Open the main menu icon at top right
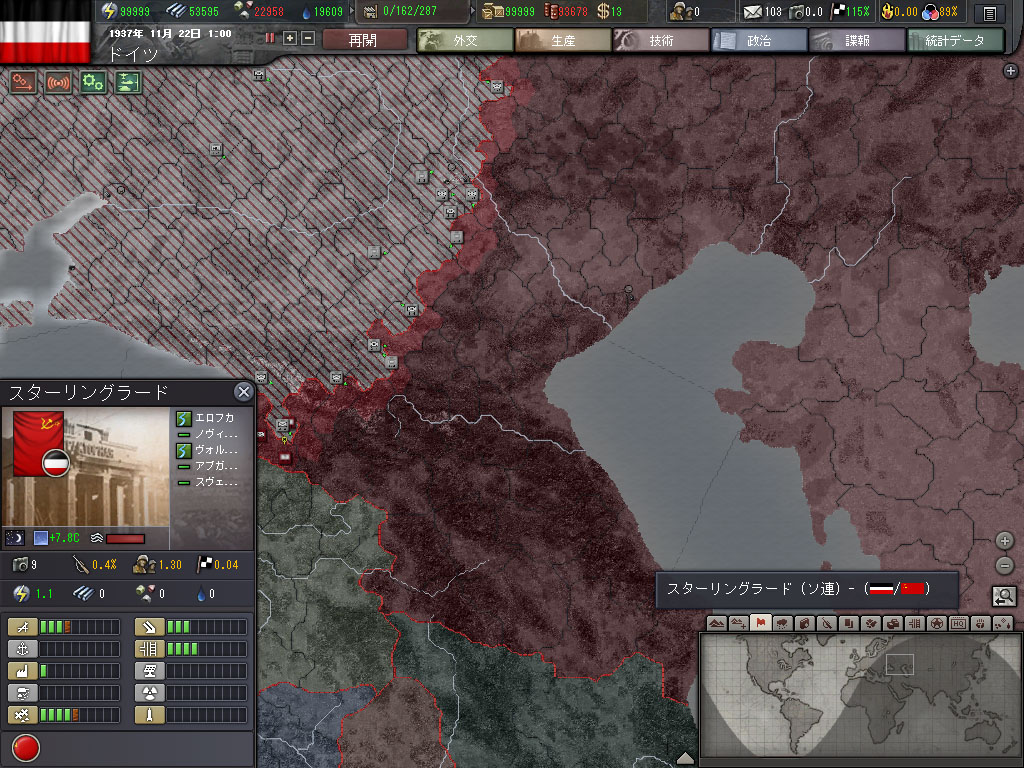The width and height of the screenshot is (1024, 768). pyautogui.click(x=989, y=12)
